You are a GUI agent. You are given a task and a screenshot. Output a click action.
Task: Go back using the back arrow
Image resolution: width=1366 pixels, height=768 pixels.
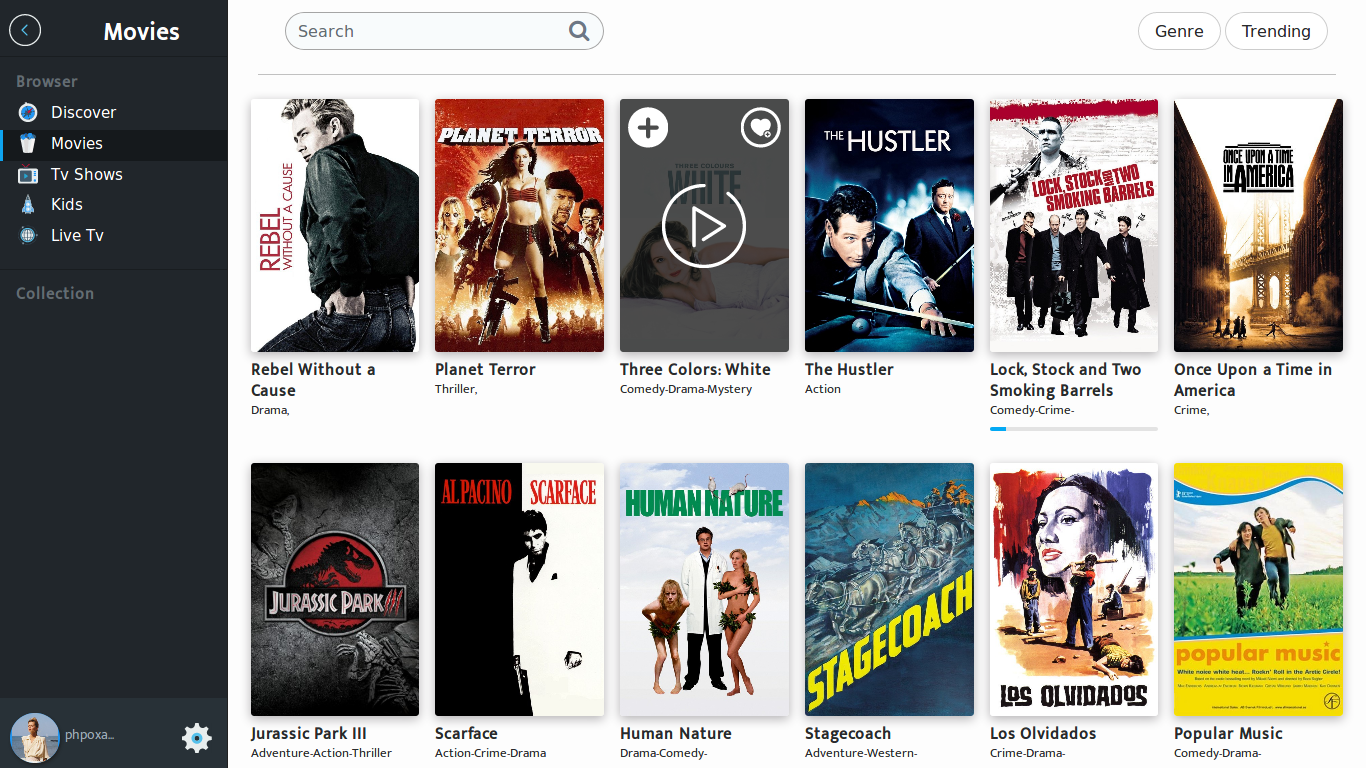[25, 30]
